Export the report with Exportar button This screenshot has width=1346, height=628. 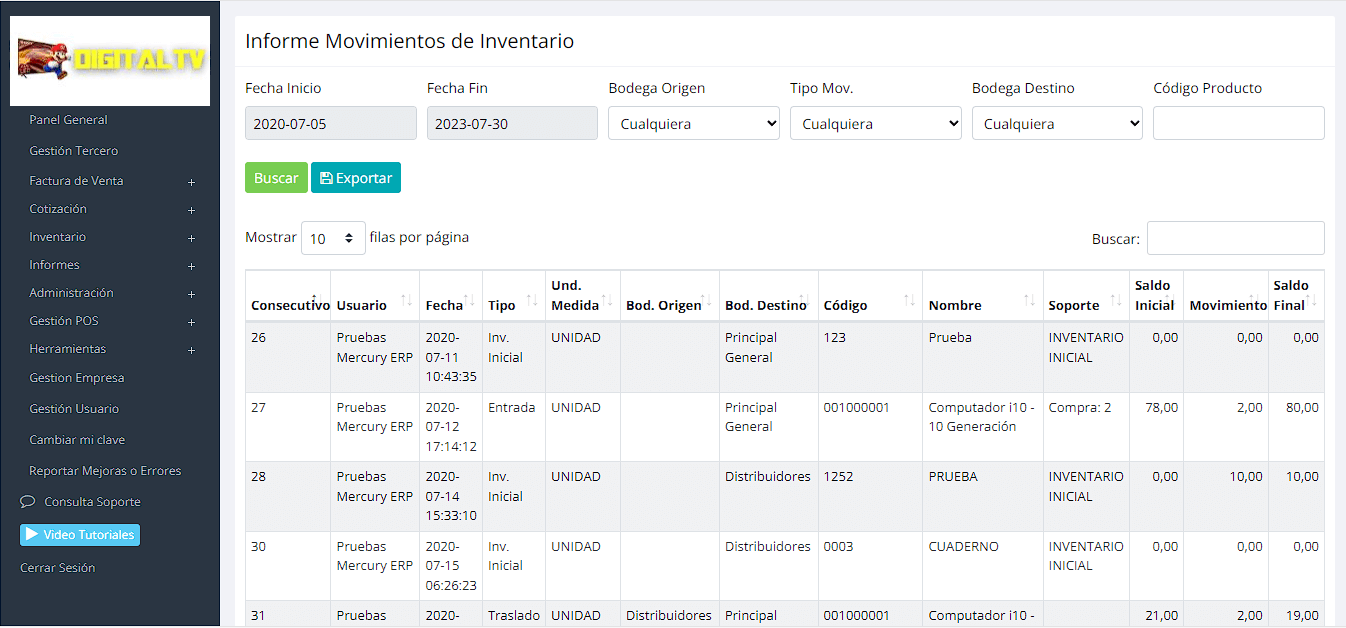355,178
